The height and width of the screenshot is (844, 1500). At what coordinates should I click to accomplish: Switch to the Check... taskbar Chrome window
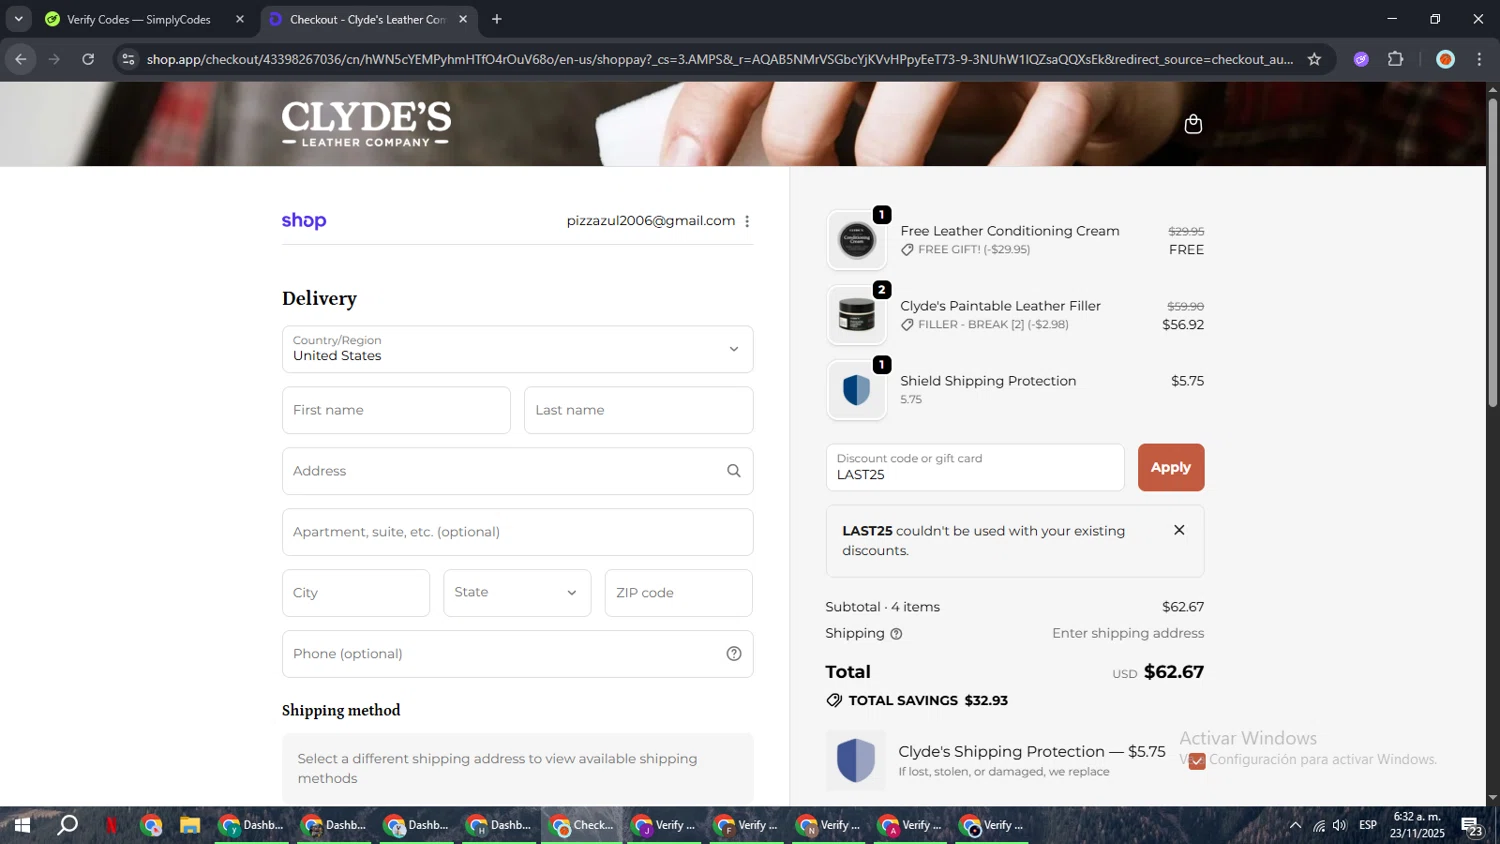tap(583, 825)
